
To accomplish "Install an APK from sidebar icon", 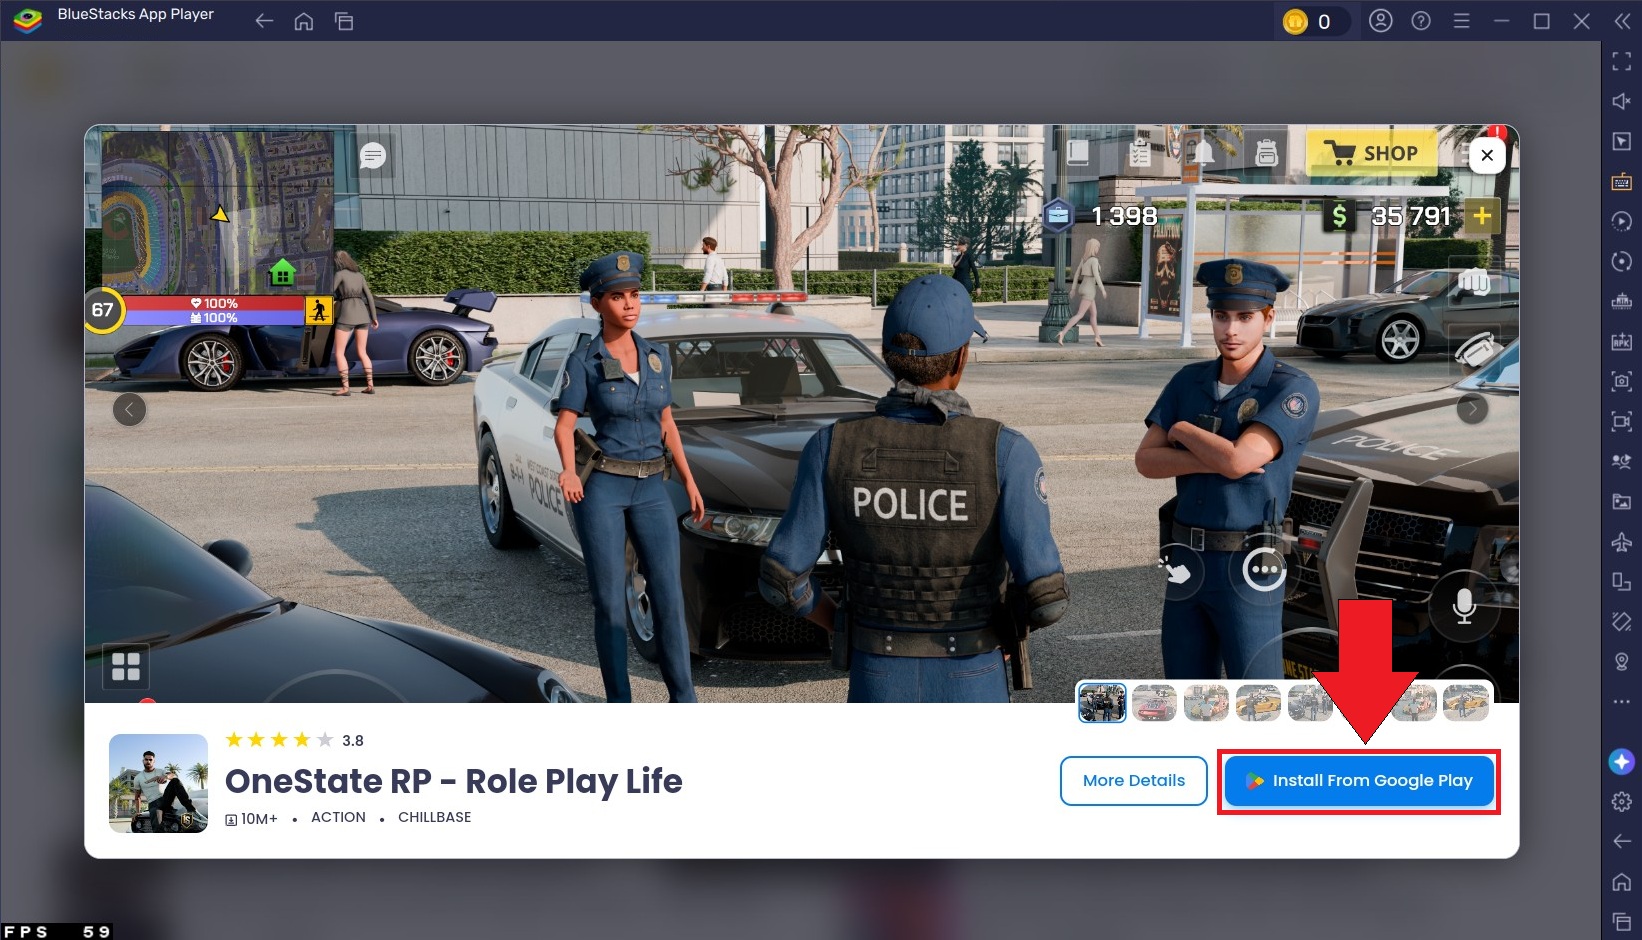I will 1622,341.
